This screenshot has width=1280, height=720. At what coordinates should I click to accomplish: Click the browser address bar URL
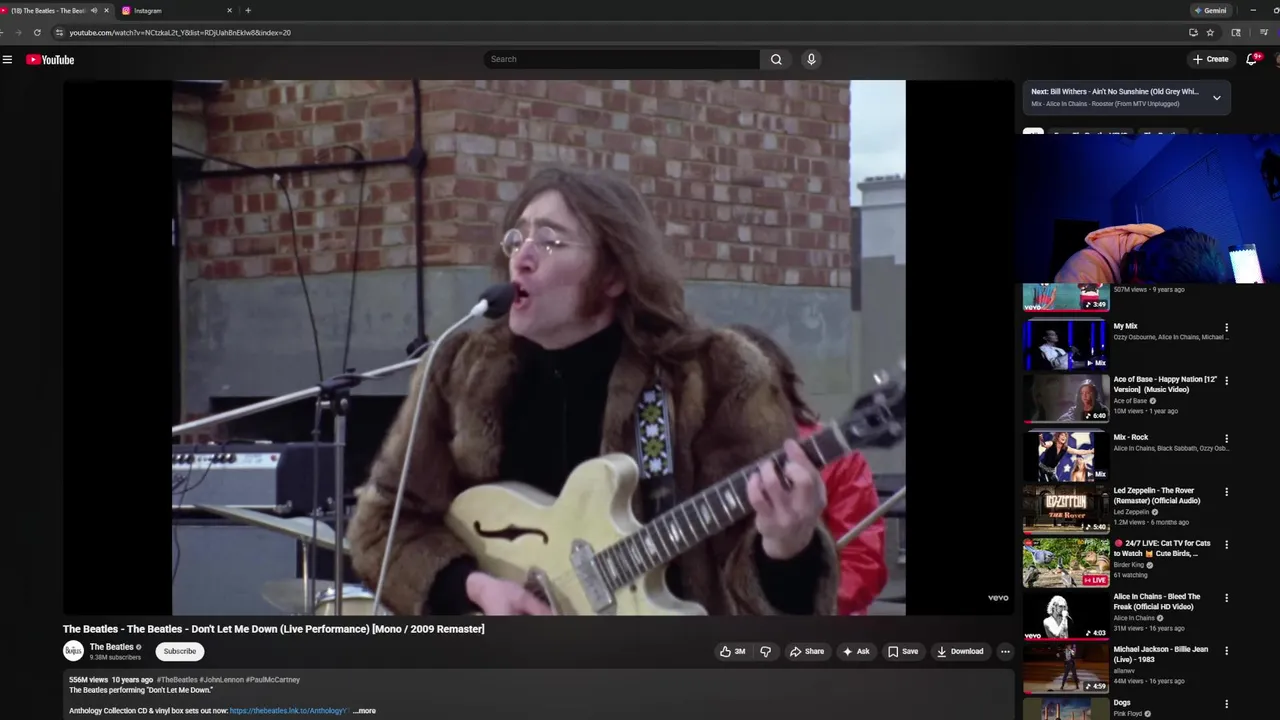coord(180,32)
